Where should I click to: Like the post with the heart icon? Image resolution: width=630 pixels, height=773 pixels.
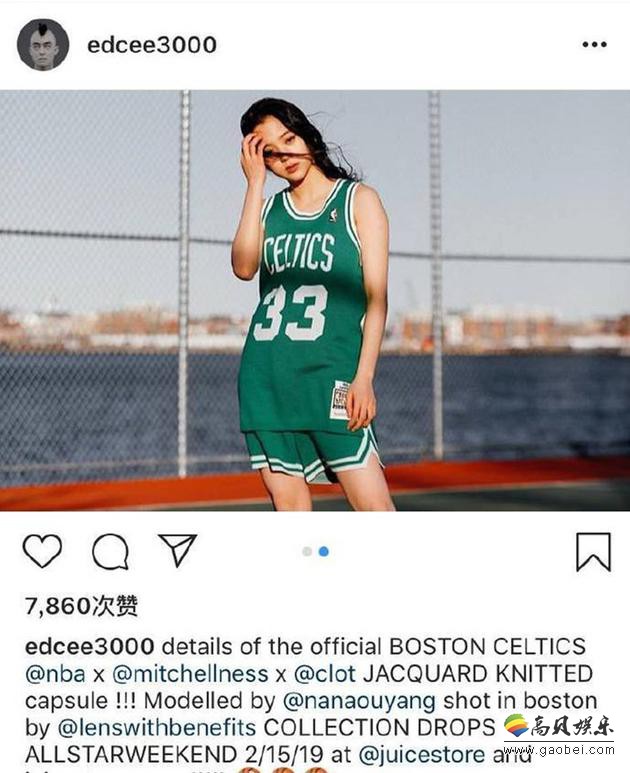[x=42, y=551]
